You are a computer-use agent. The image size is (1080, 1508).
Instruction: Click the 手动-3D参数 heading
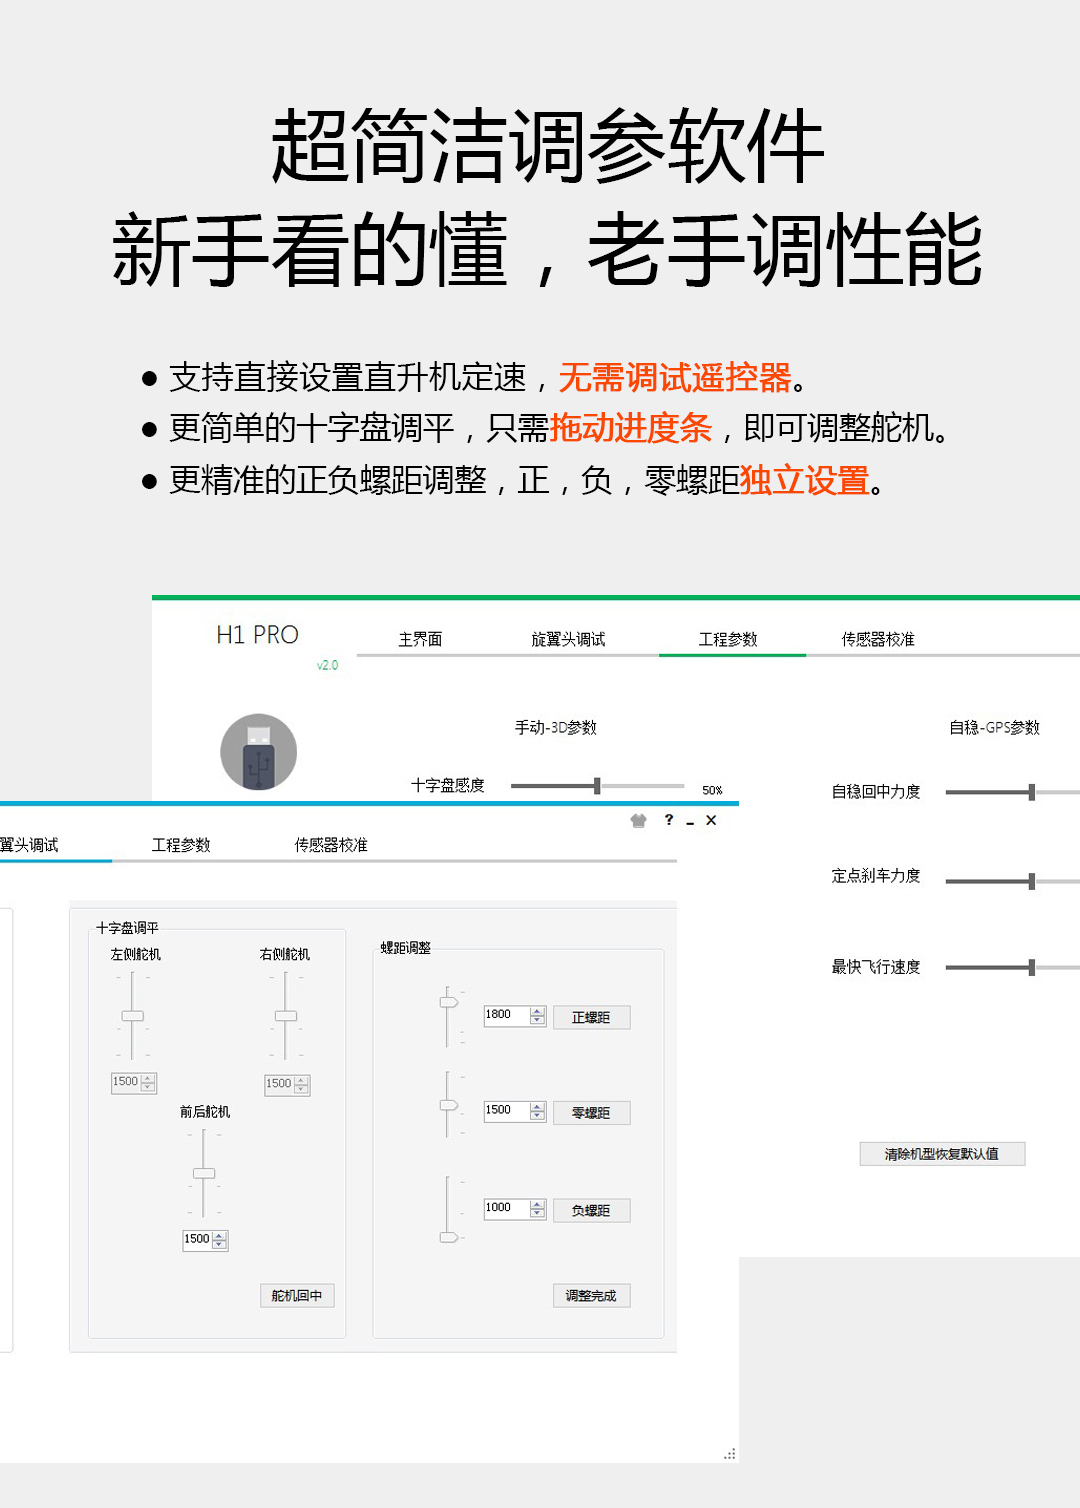(x=556, y=728)
